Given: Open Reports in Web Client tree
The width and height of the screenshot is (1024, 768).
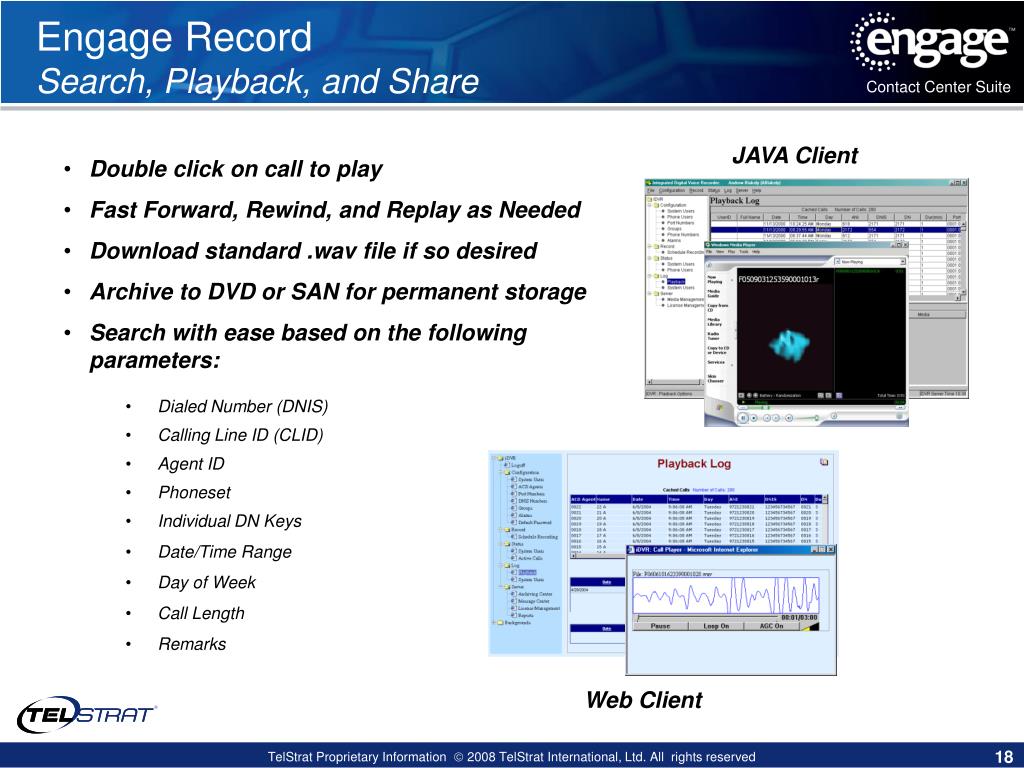Looking at the screenshot, I should coord(526,616).
